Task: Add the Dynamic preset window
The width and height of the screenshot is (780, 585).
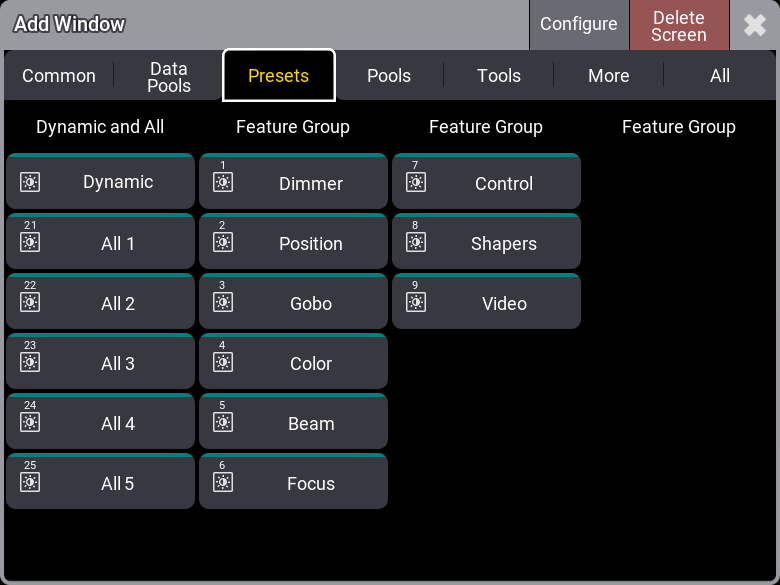Action: 100,181
